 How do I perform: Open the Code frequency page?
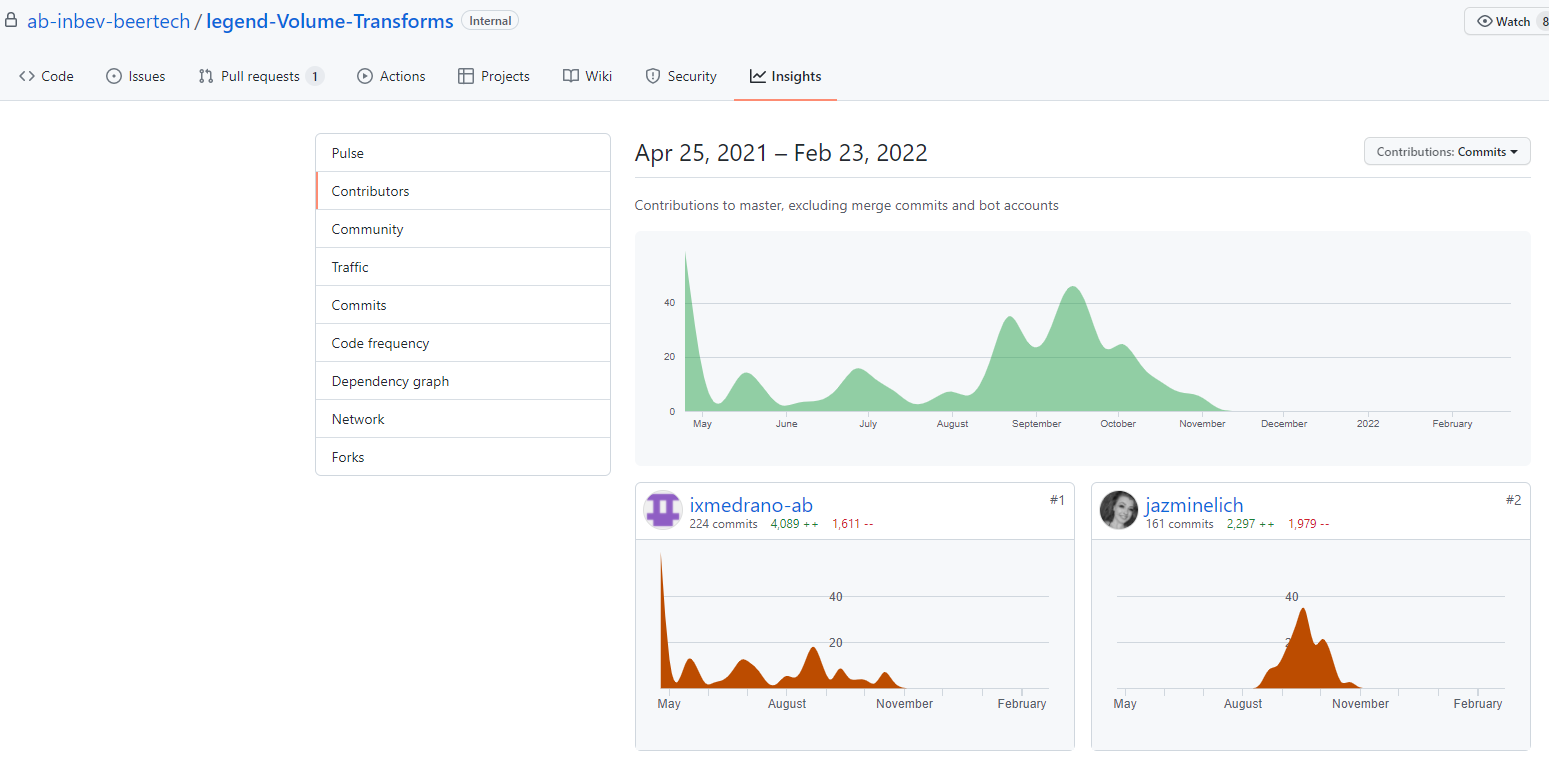click(380, 342)
